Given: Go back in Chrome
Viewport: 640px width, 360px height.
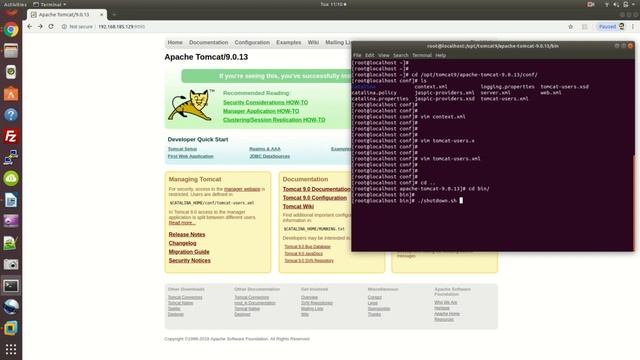Looking at the screenshot, I should pos(29,27).
